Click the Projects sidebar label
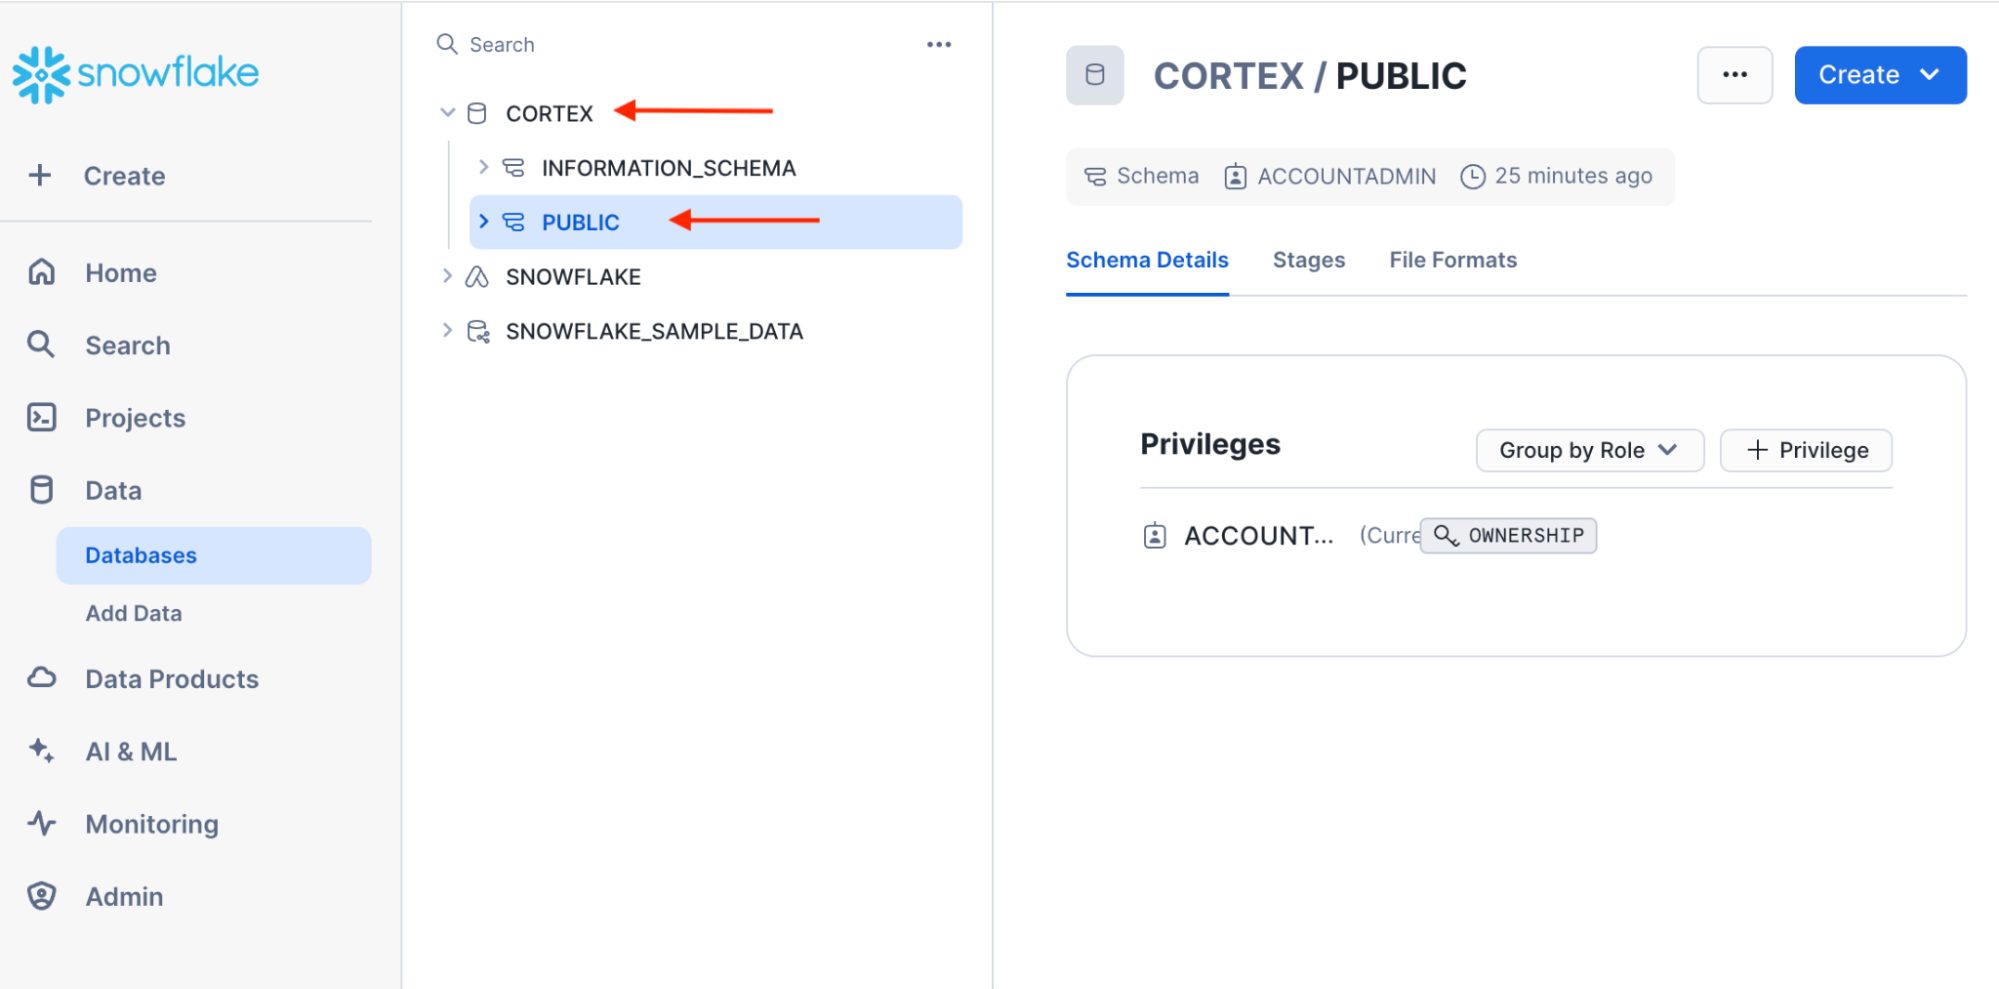This screenshot has height=989, width=1999. [136, 418]
